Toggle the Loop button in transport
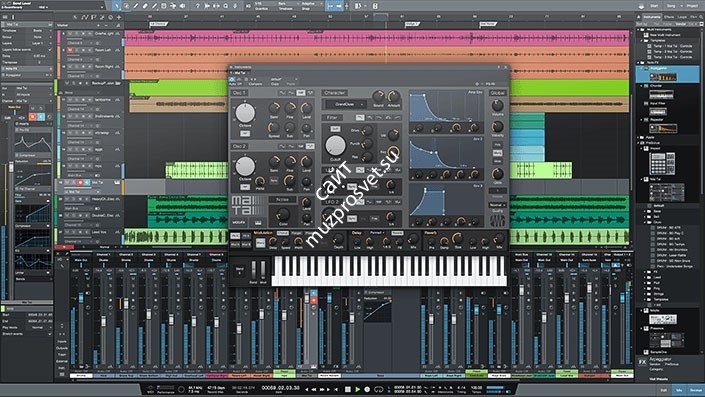Viewport: 705px width, 397px height. coord(379,389)
